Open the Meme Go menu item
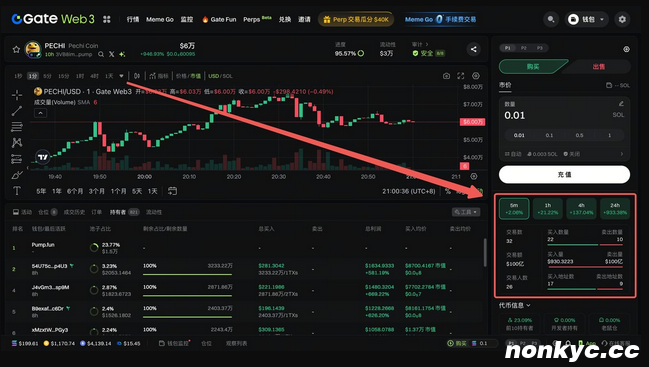Screen dimensions: 649x367 point(160,19)
